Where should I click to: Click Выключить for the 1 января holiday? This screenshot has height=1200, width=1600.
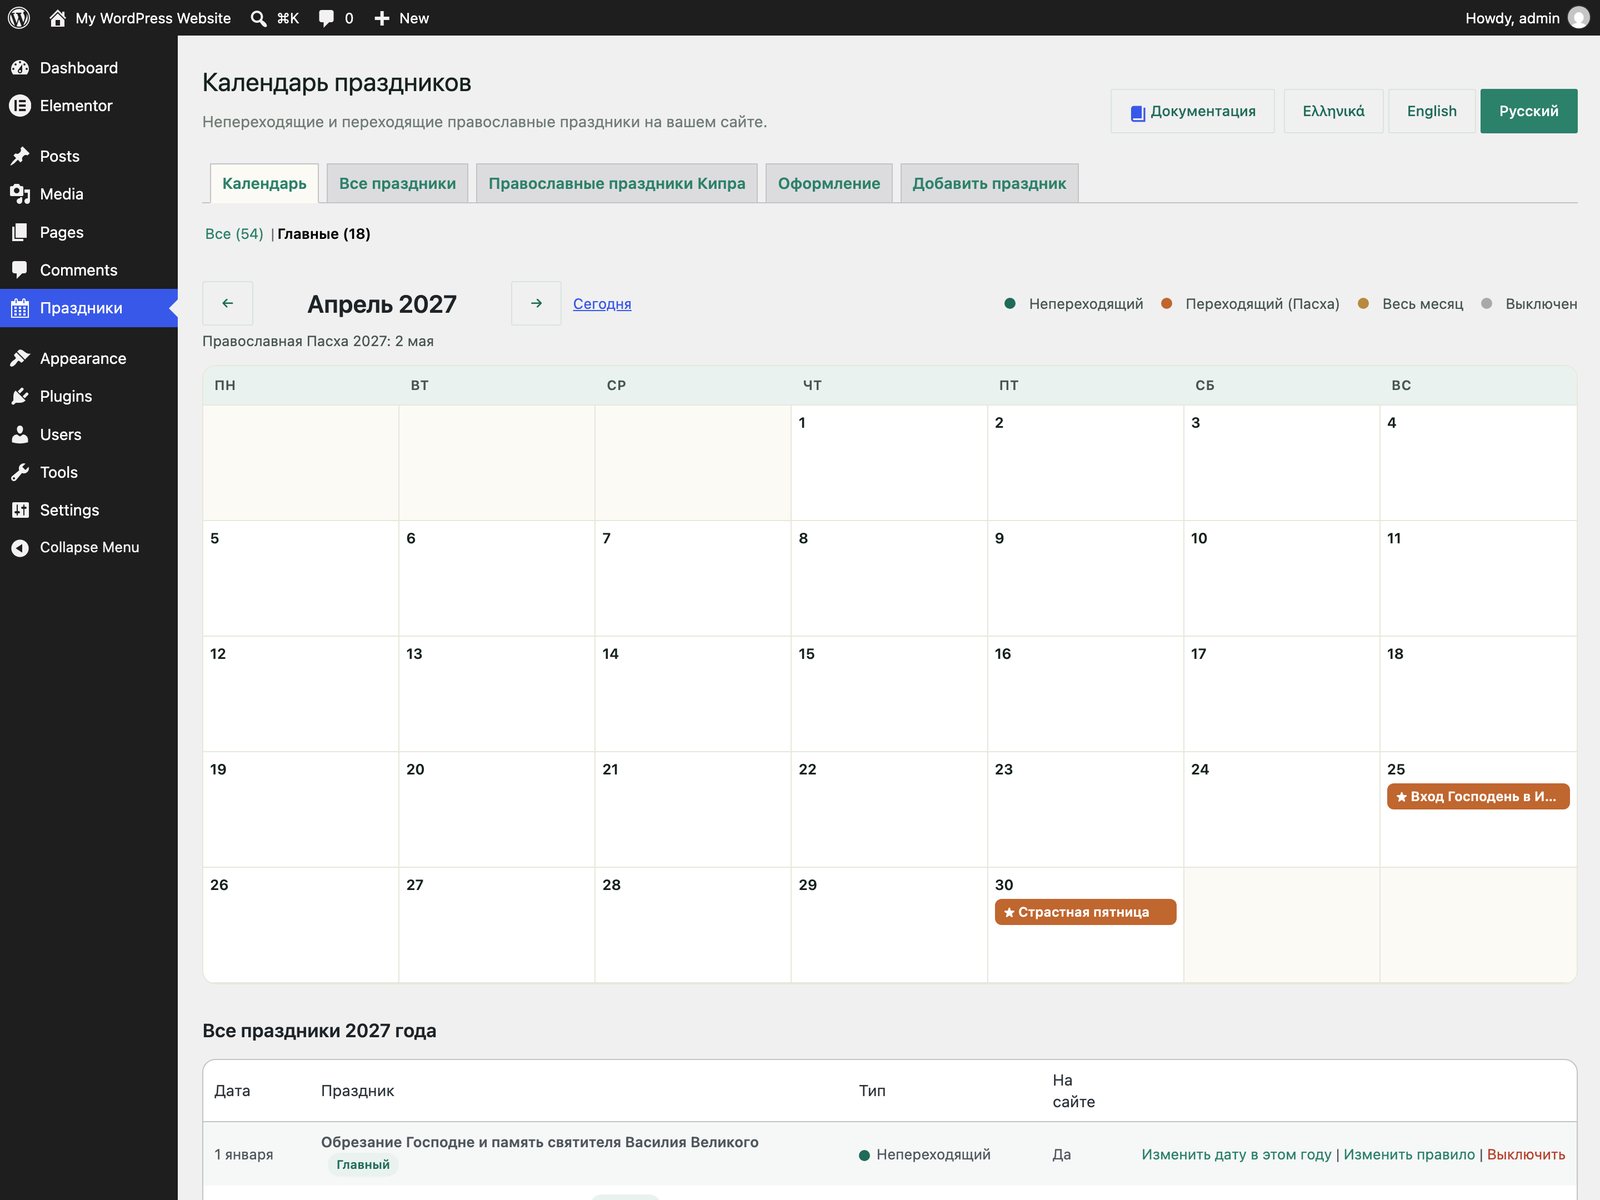coord(1526,1154)
